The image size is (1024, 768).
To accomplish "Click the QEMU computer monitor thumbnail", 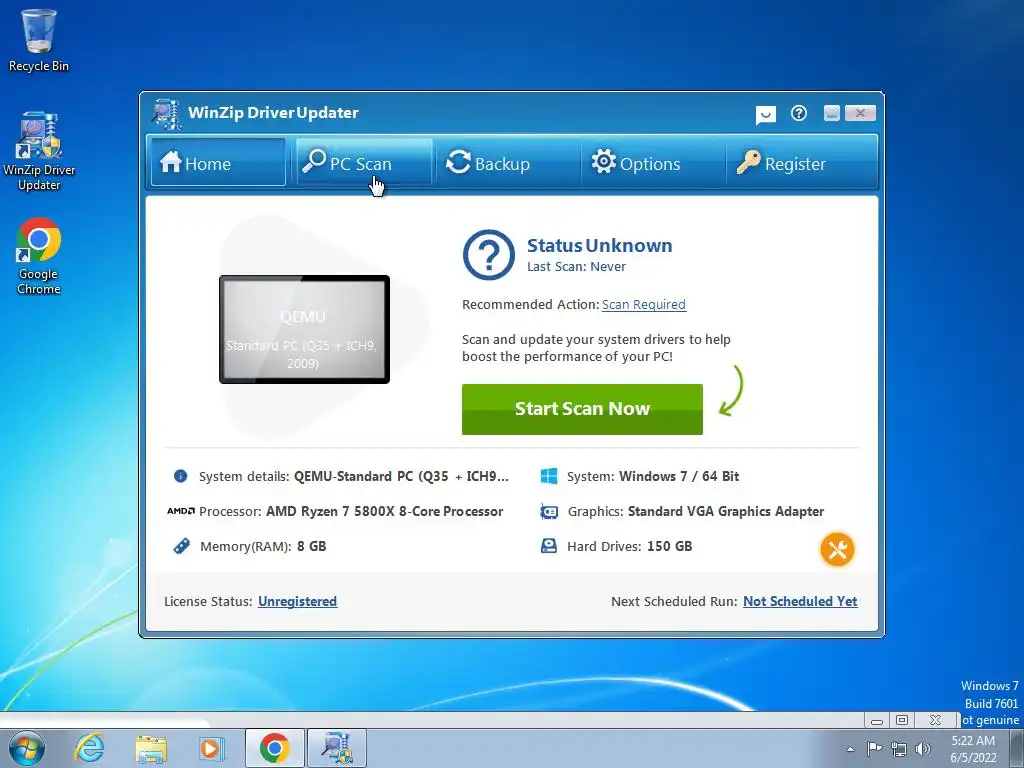I will click(x=304, y=329).
